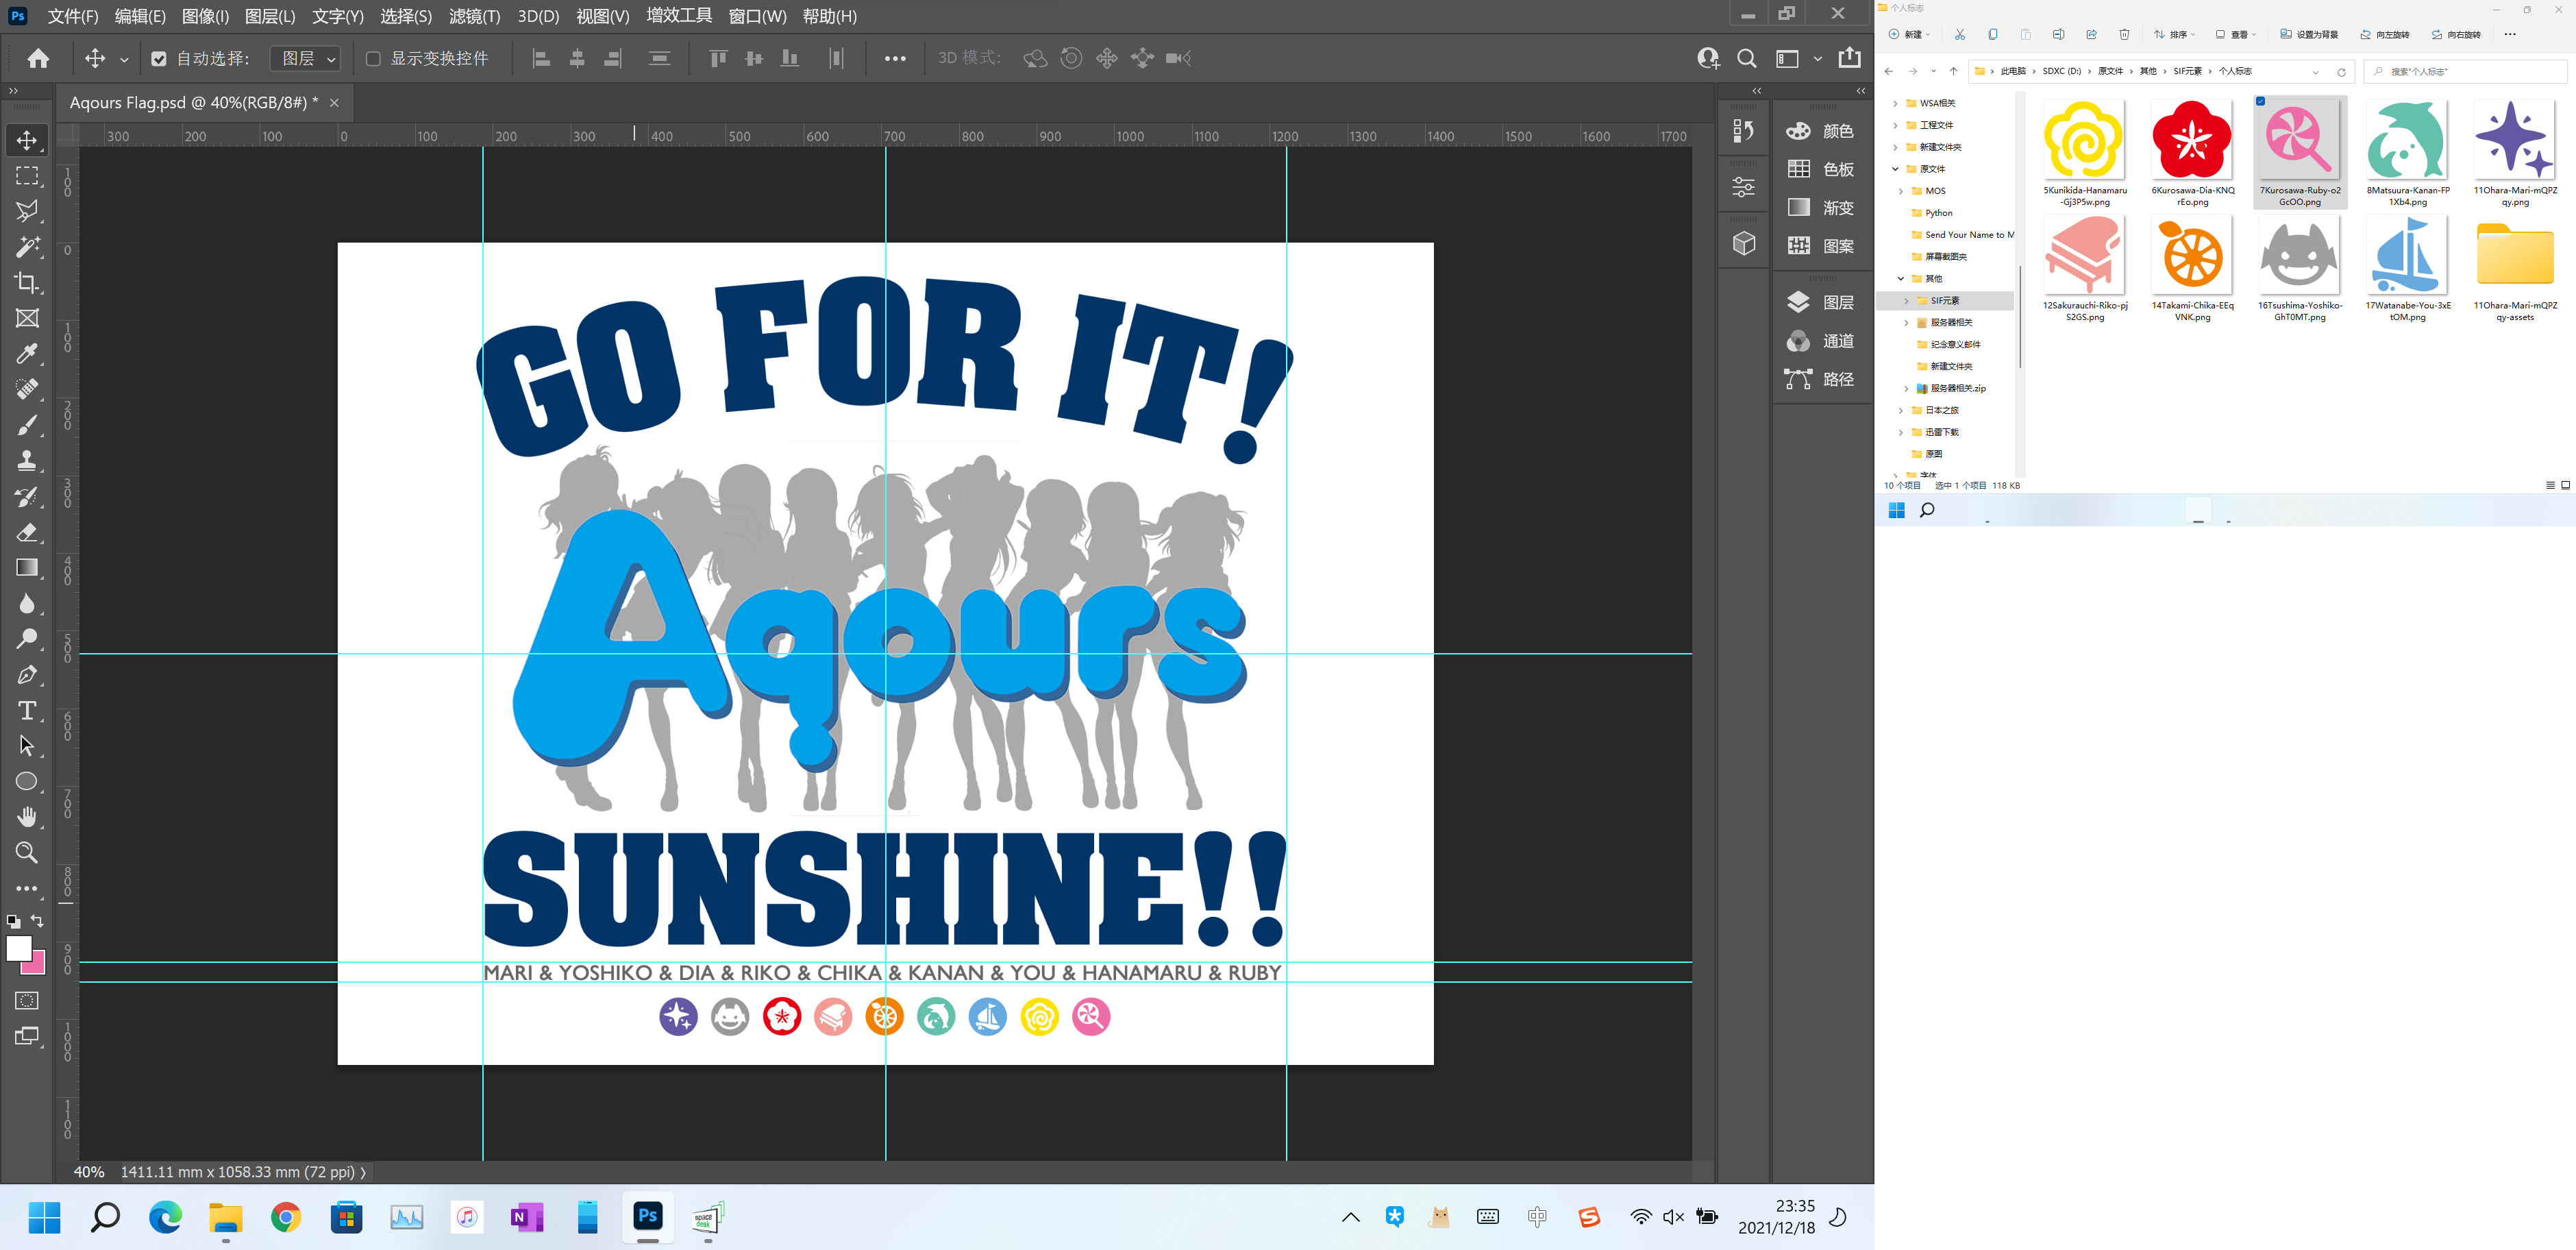Select the Horizontal Type tool

click(x=27, y=710)
